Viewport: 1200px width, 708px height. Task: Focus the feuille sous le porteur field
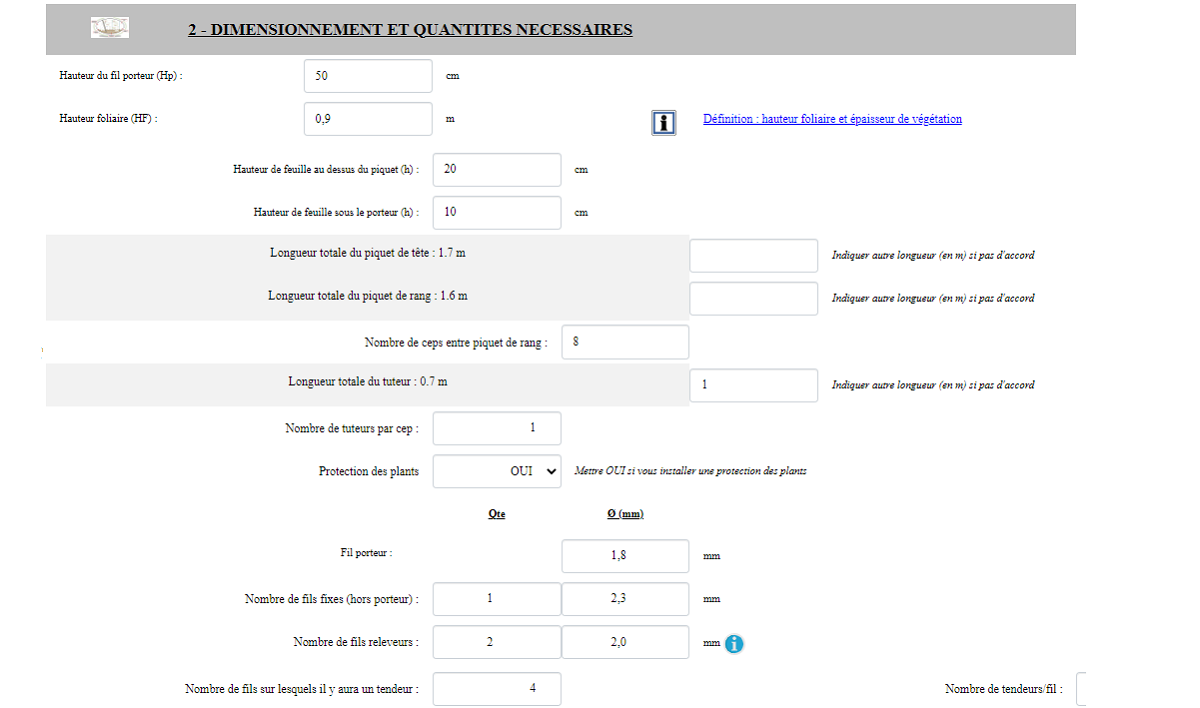(497, 212)
